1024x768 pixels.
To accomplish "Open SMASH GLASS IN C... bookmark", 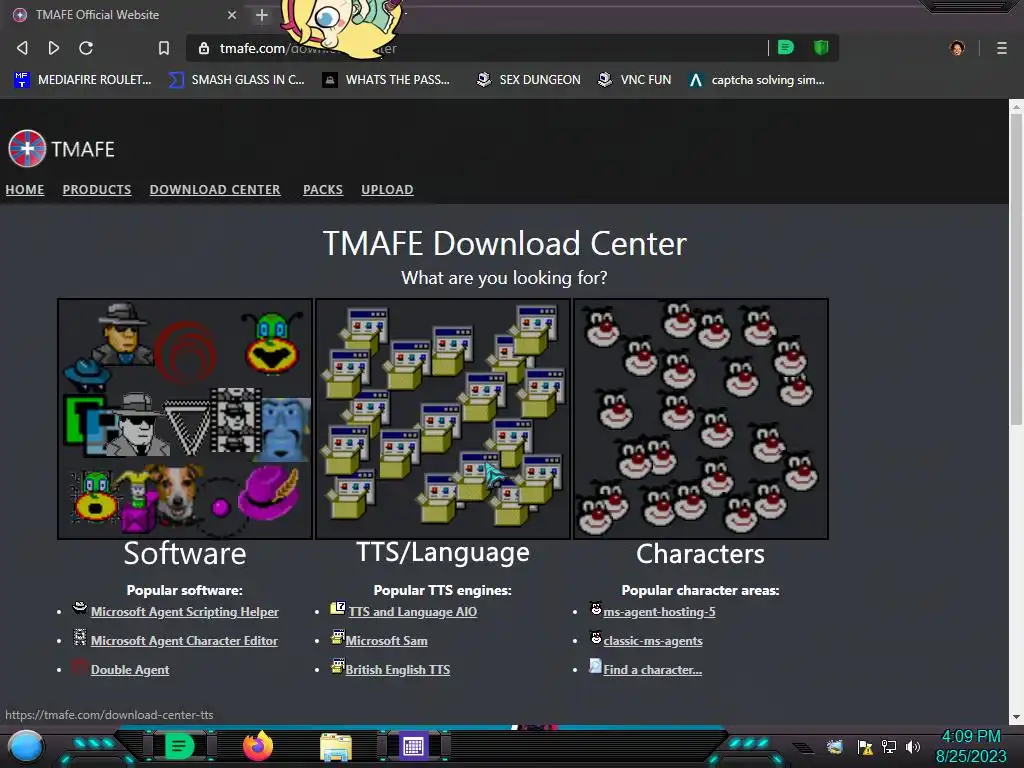I will pos(236,80).
